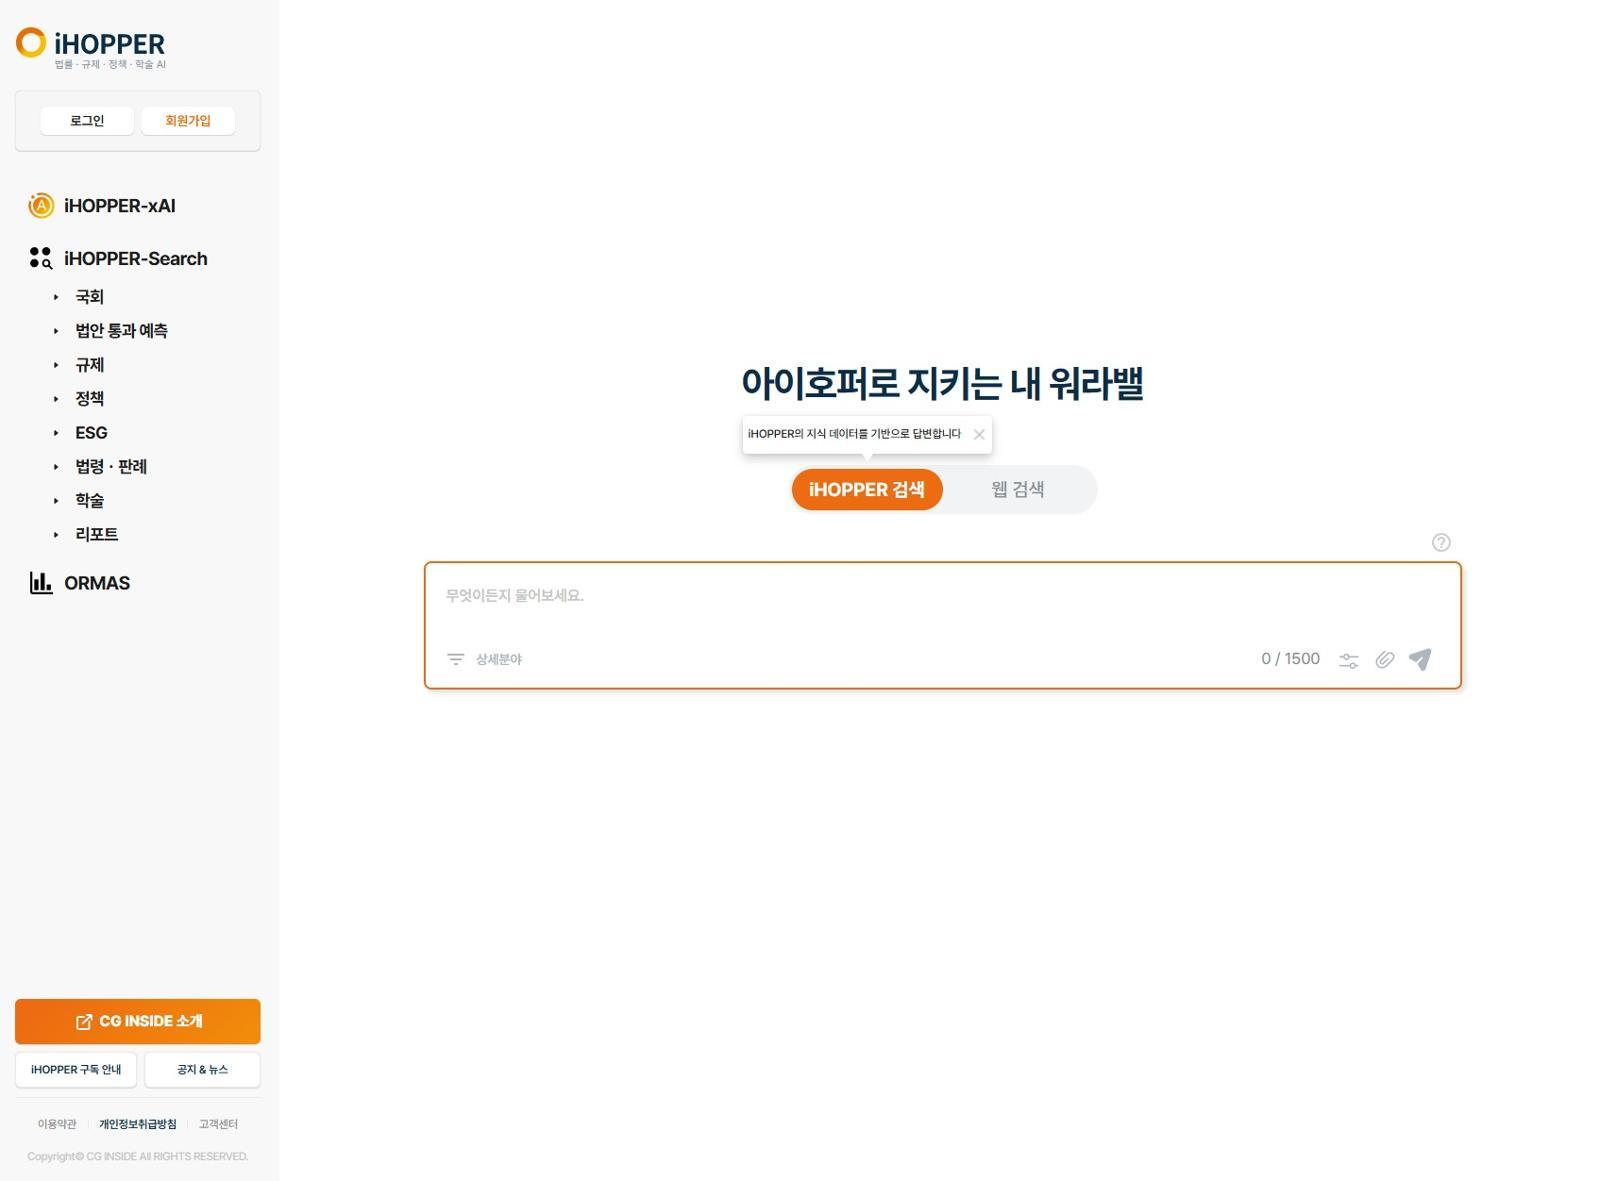Open the help question mark icon
The width and height of the screenshot is (1600, 1181).
[1441, 542]
